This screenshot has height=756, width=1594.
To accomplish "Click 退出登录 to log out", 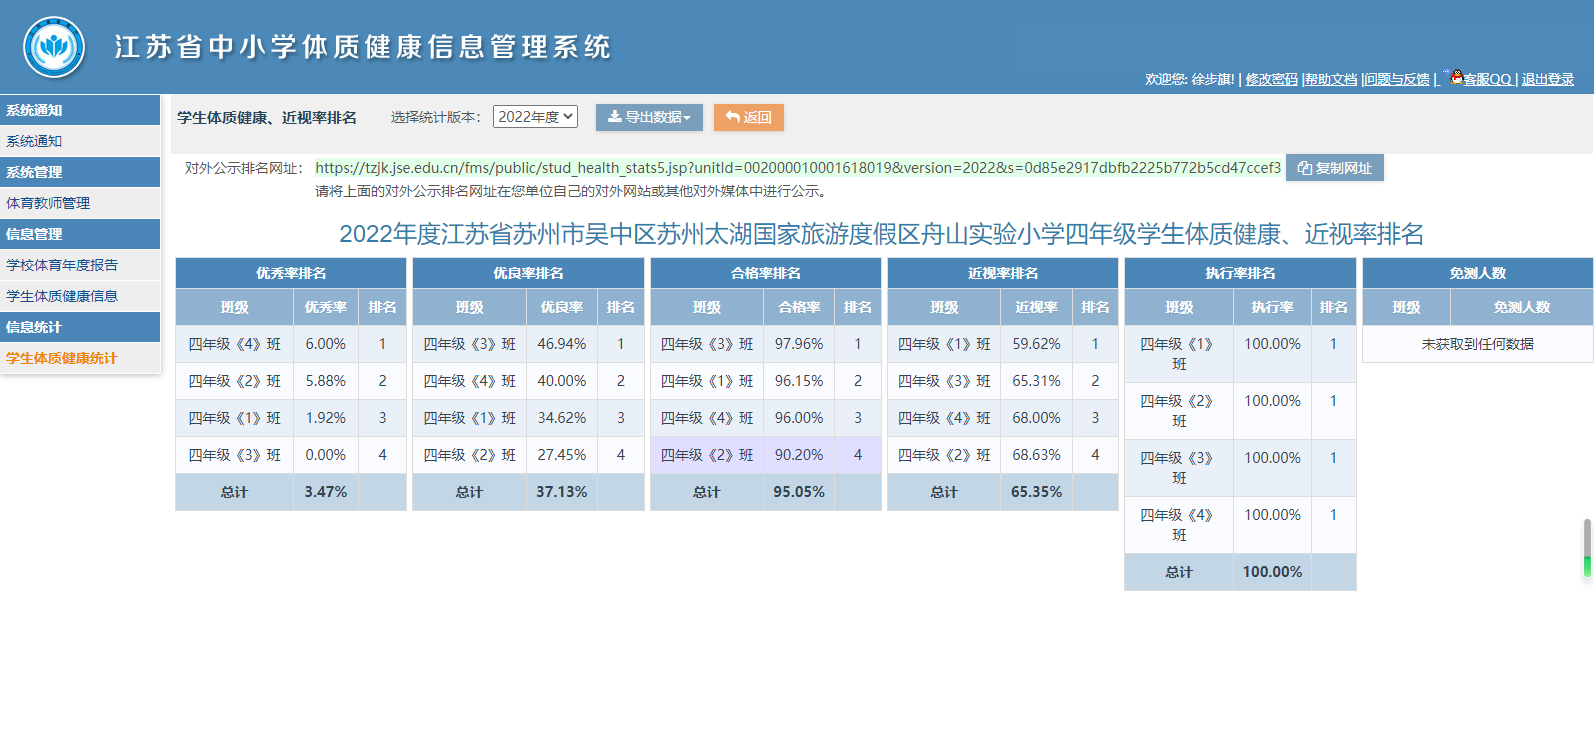I will 1548,79.
